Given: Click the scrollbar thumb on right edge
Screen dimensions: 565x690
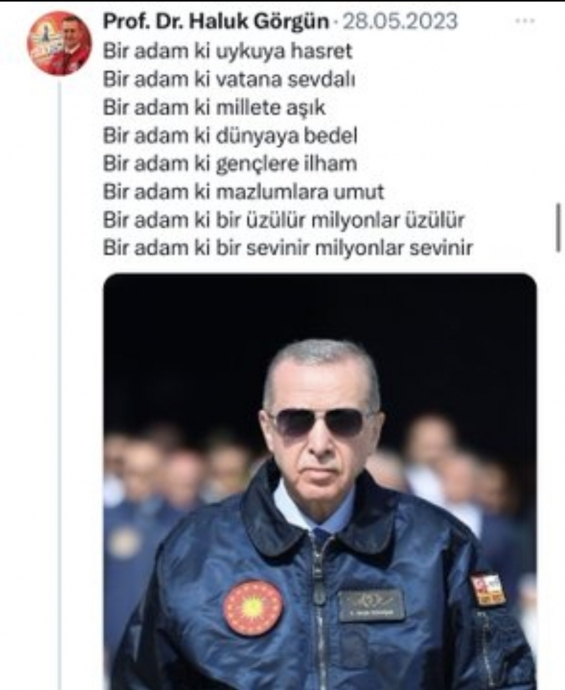Looking at the screenshot, I should tap(559, 227).
